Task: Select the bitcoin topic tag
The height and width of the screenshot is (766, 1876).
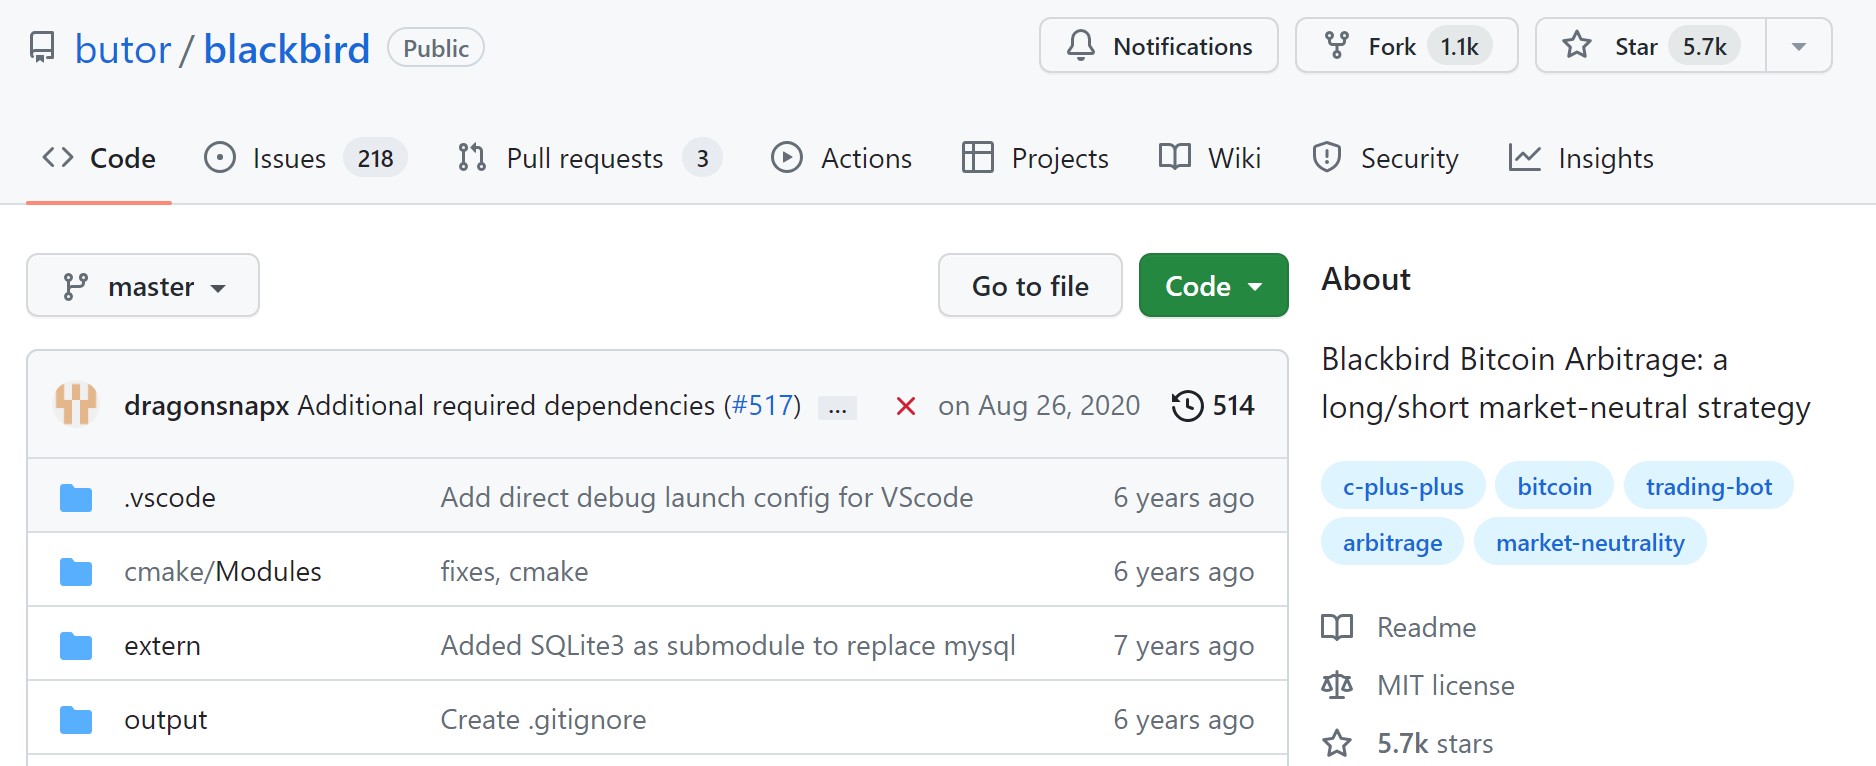Action: [1554, 486]
